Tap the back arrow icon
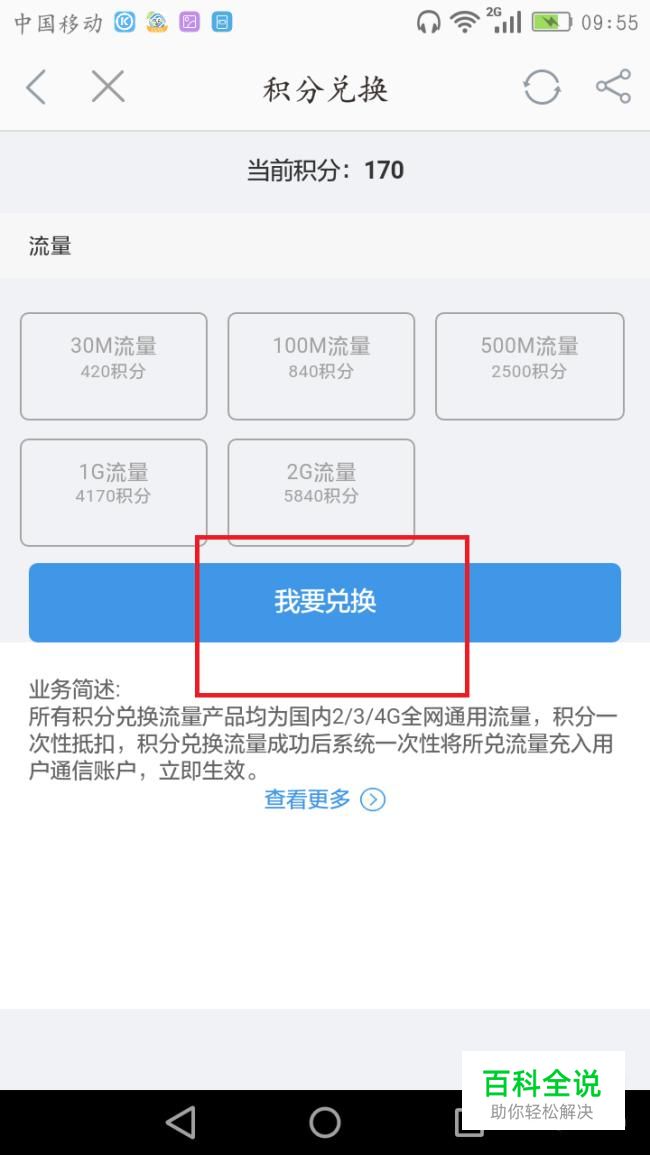The width and height of the screenshot is (650, 1155). [x=36, y=88]
